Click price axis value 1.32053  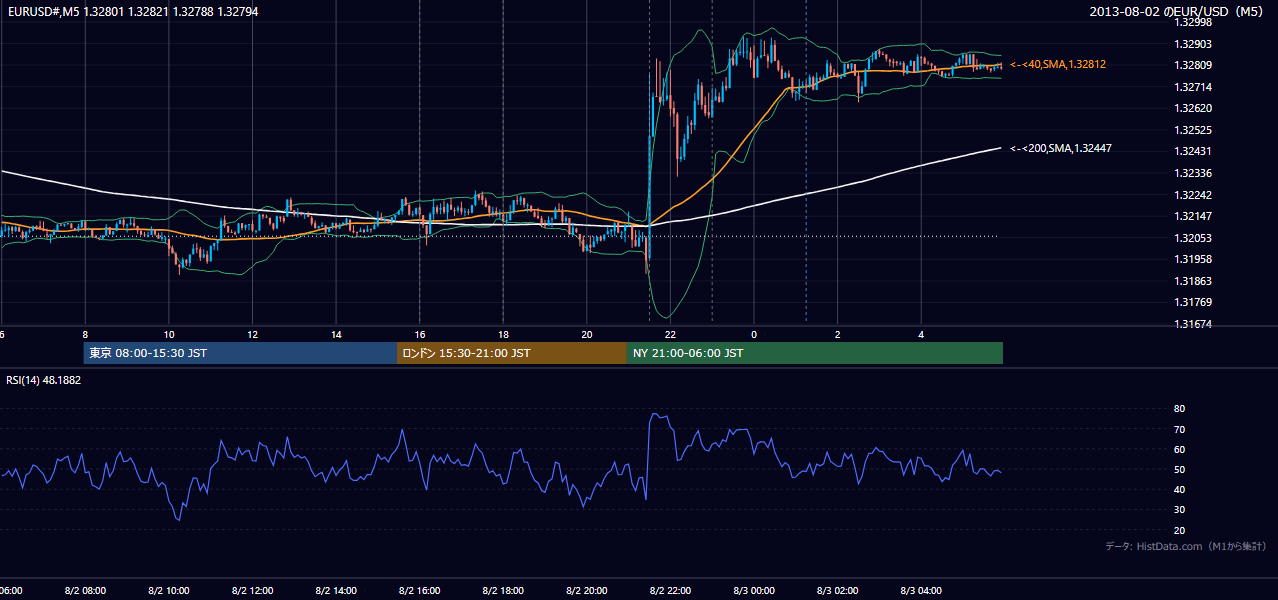pos(1192,238)
